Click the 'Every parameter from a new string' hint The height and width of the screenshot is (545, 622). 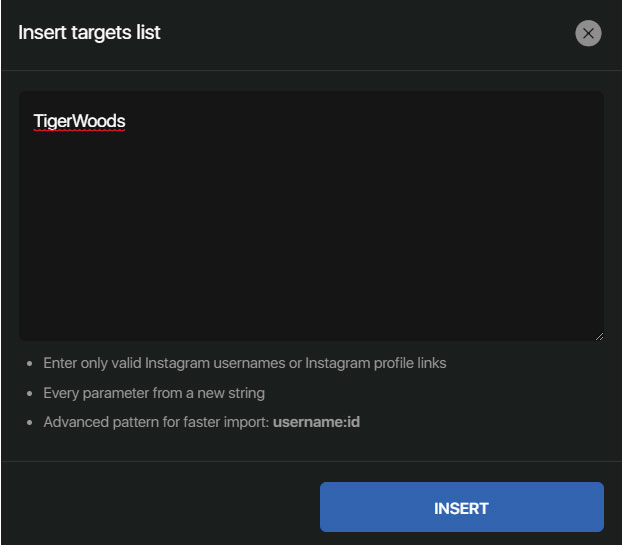tap(153, 393)
